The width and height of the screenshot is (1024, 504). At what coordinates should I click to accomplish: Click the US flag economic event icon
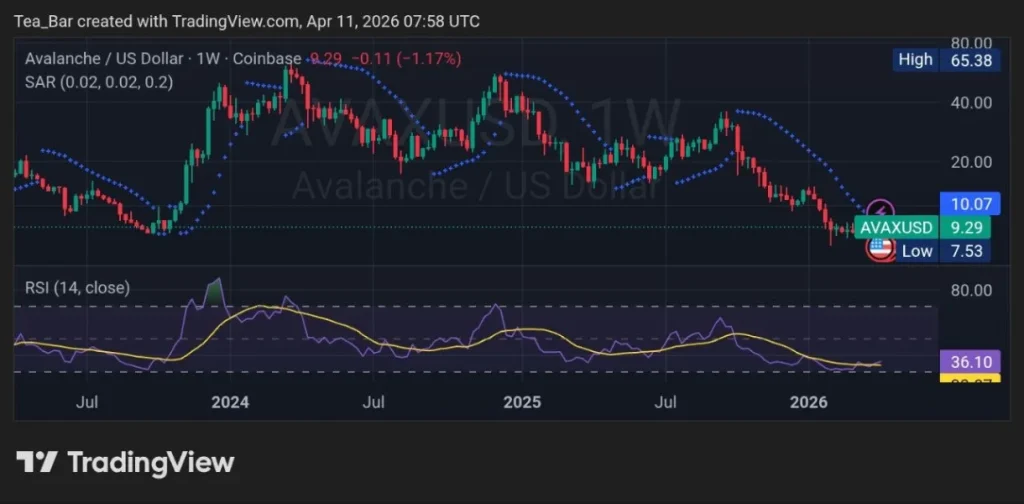click(x=880, y=249)
